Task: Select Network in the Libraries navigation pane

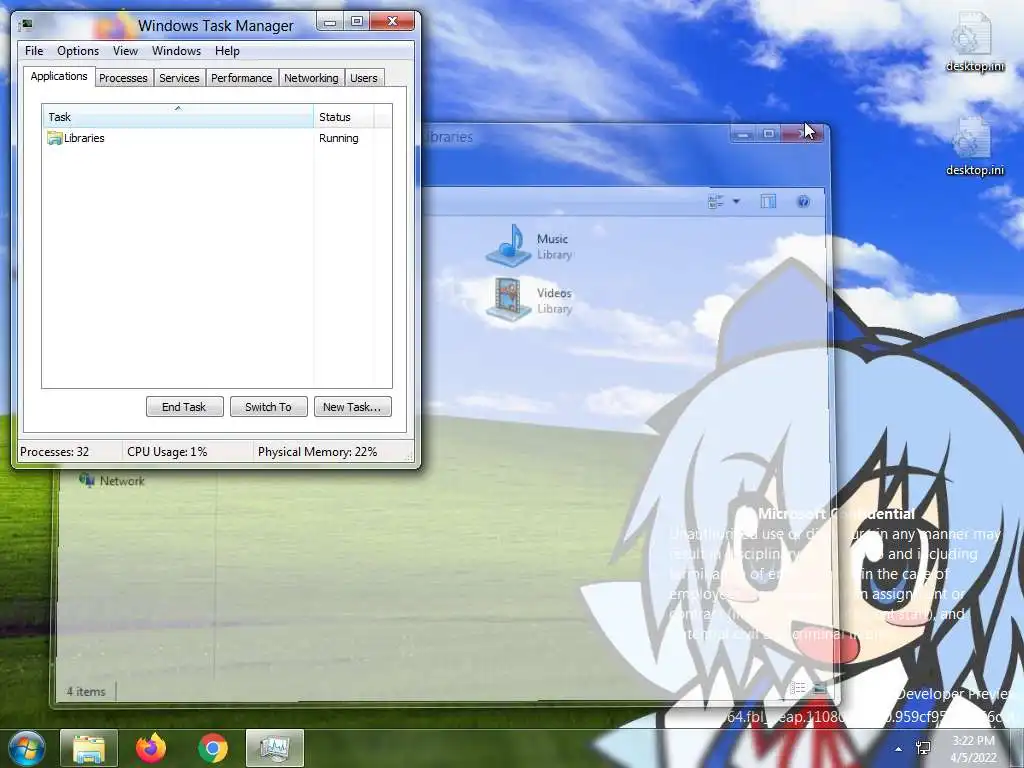Action: tap(112, 481)
